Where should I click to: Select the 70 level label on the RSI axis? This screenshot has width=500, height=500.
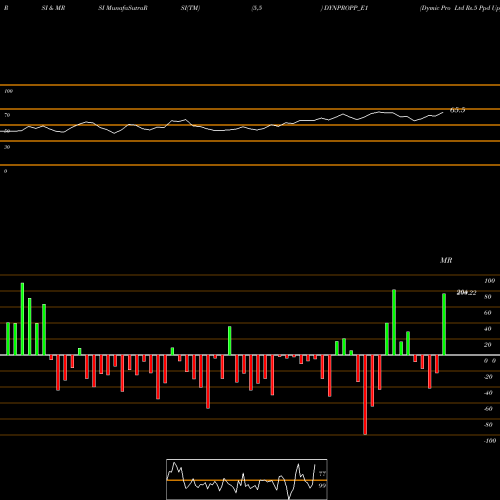7,115
